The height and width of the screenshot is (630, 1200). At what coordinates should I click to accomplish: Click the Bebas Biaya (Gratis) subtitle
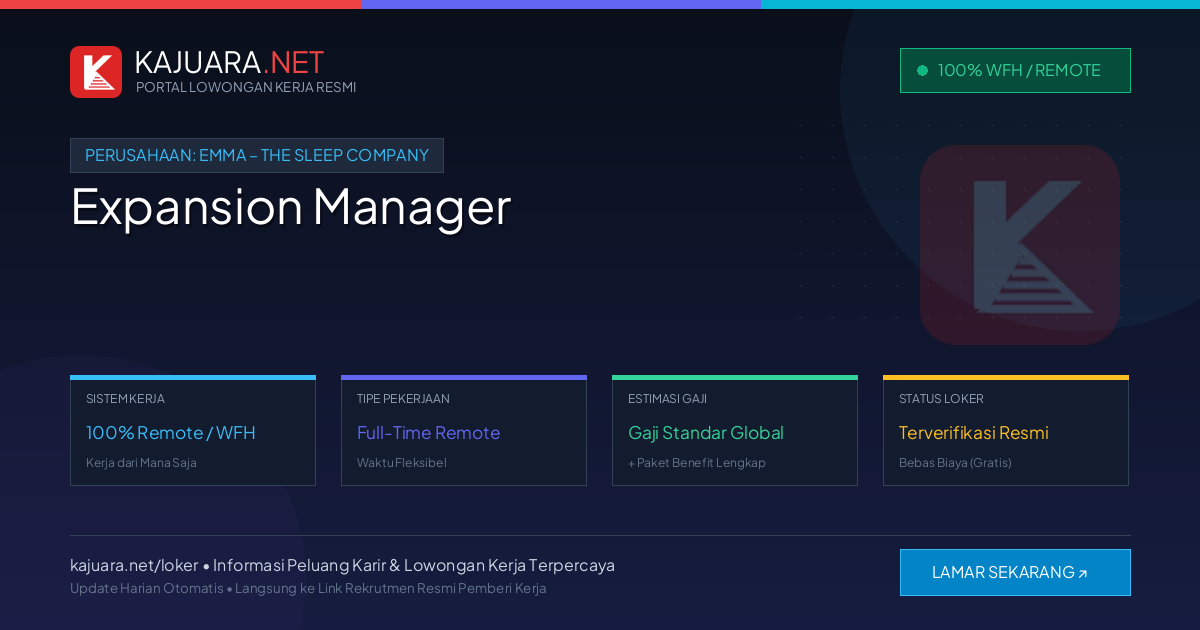click(x=955, y=463)
